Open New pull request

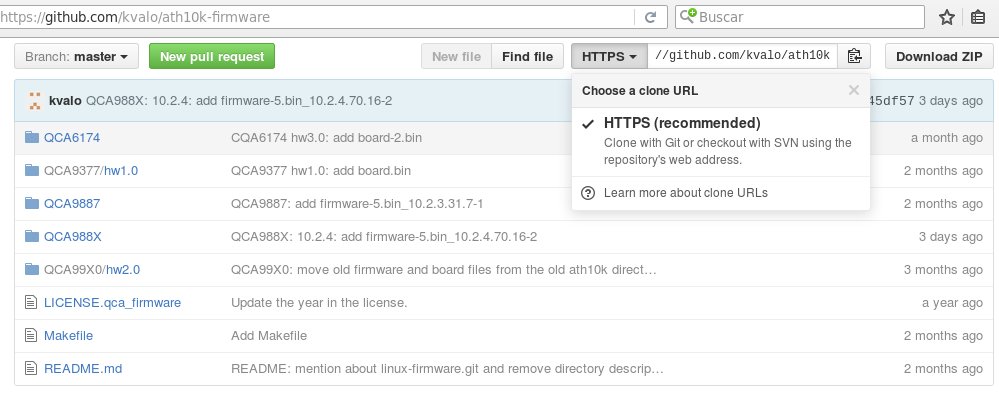(x=212, y=56)
